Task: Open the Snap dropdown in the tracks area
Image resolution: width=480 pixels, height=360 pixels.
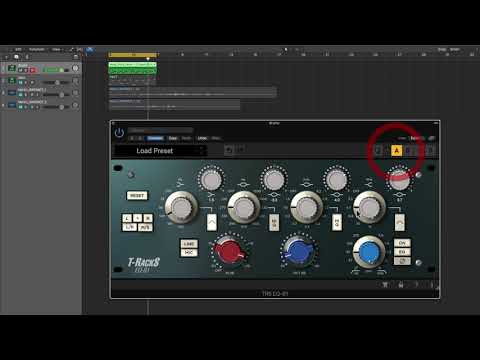Action: click(442, 49)
